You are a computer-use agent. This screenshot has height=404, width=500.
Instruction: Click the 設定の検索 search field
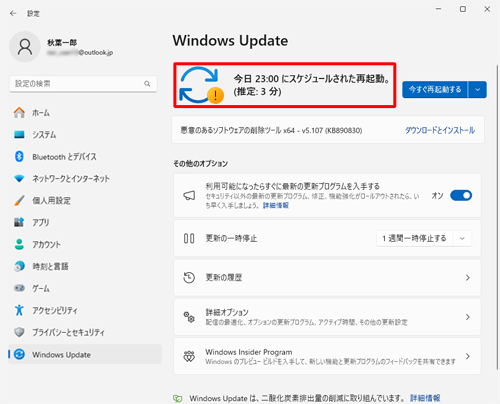pyautogui.click(x=83, y=84)
